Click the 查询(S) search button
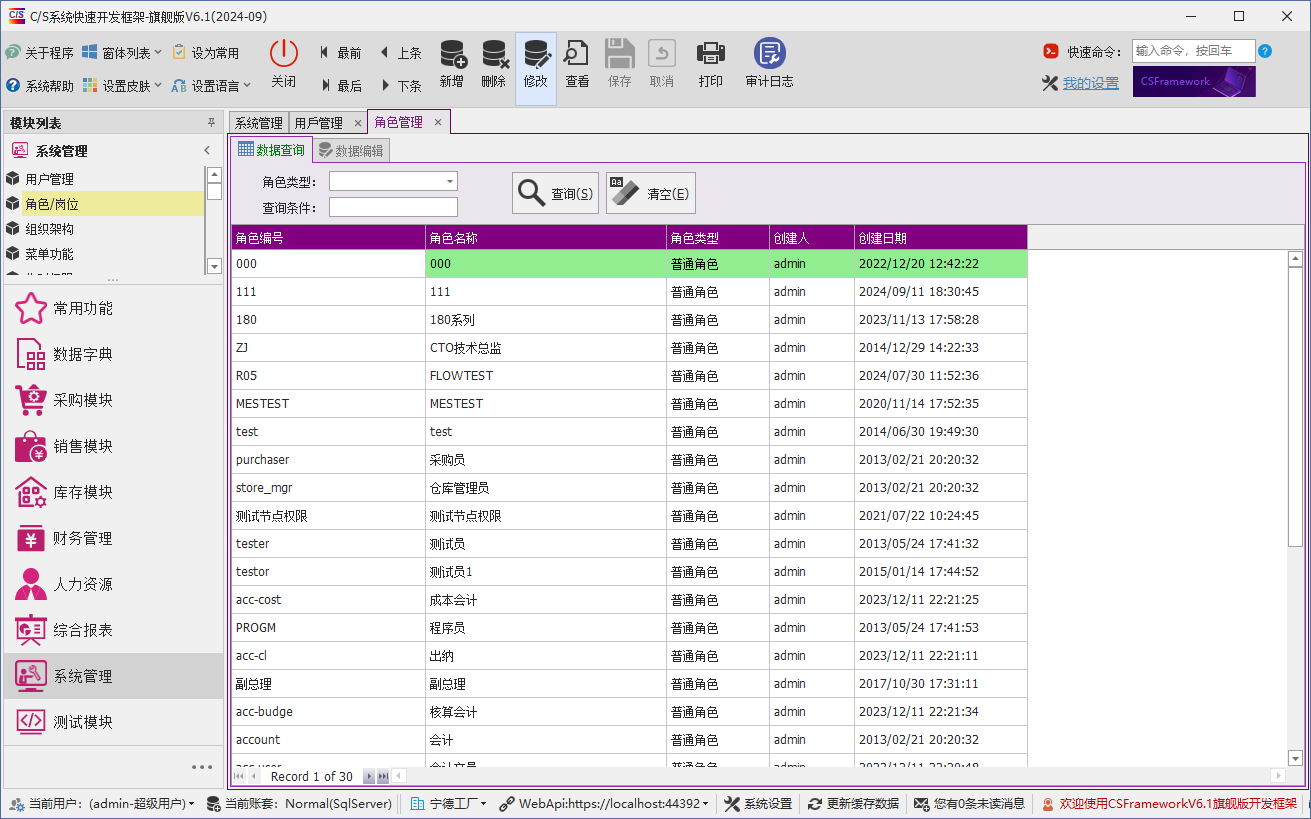Screen dimensions: 1311x819 coord(556,193)
